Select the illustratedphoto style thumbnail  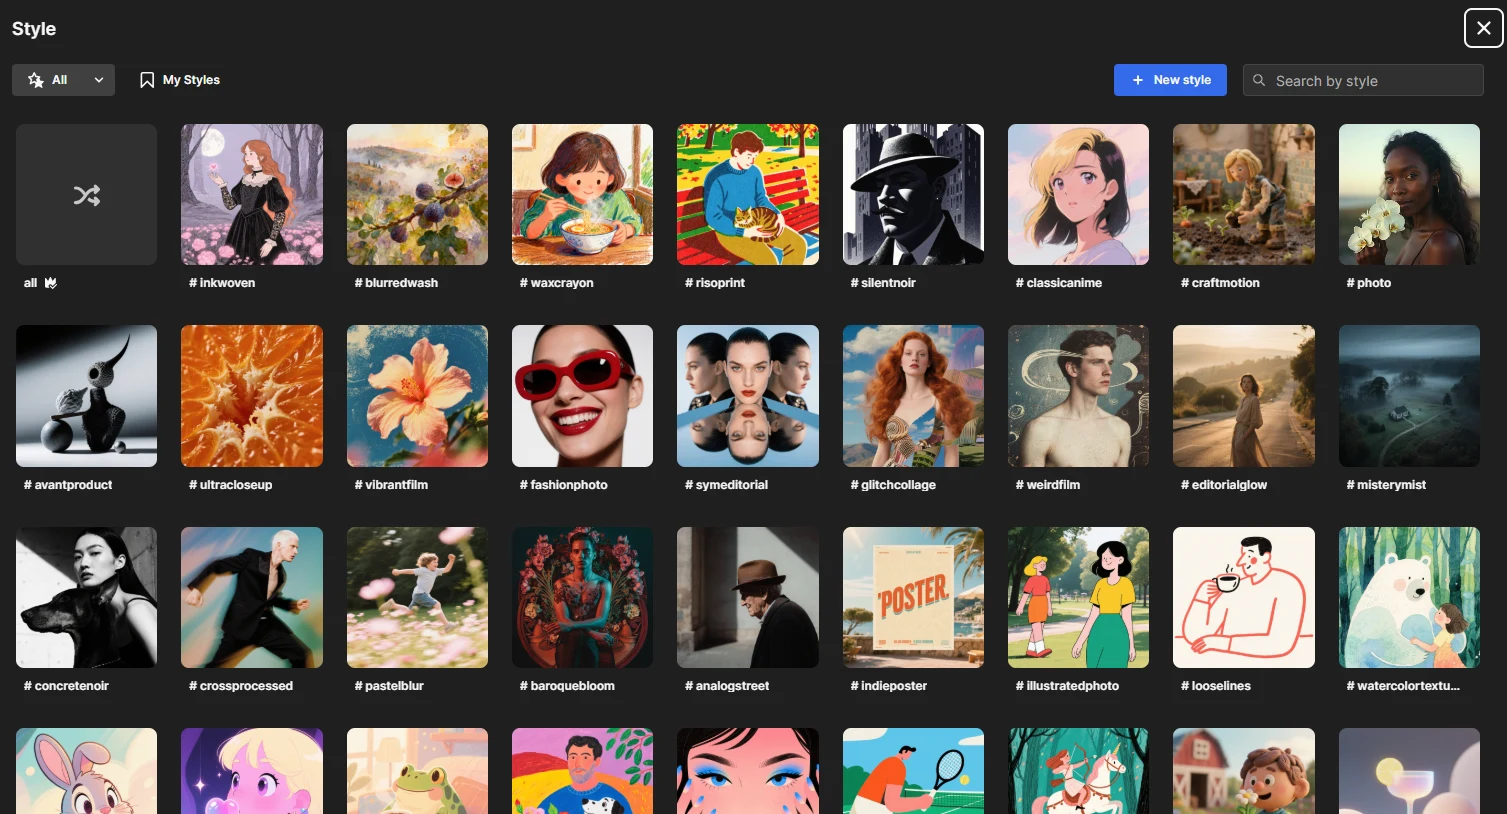pyautogui.click(x=1078, y=597)
